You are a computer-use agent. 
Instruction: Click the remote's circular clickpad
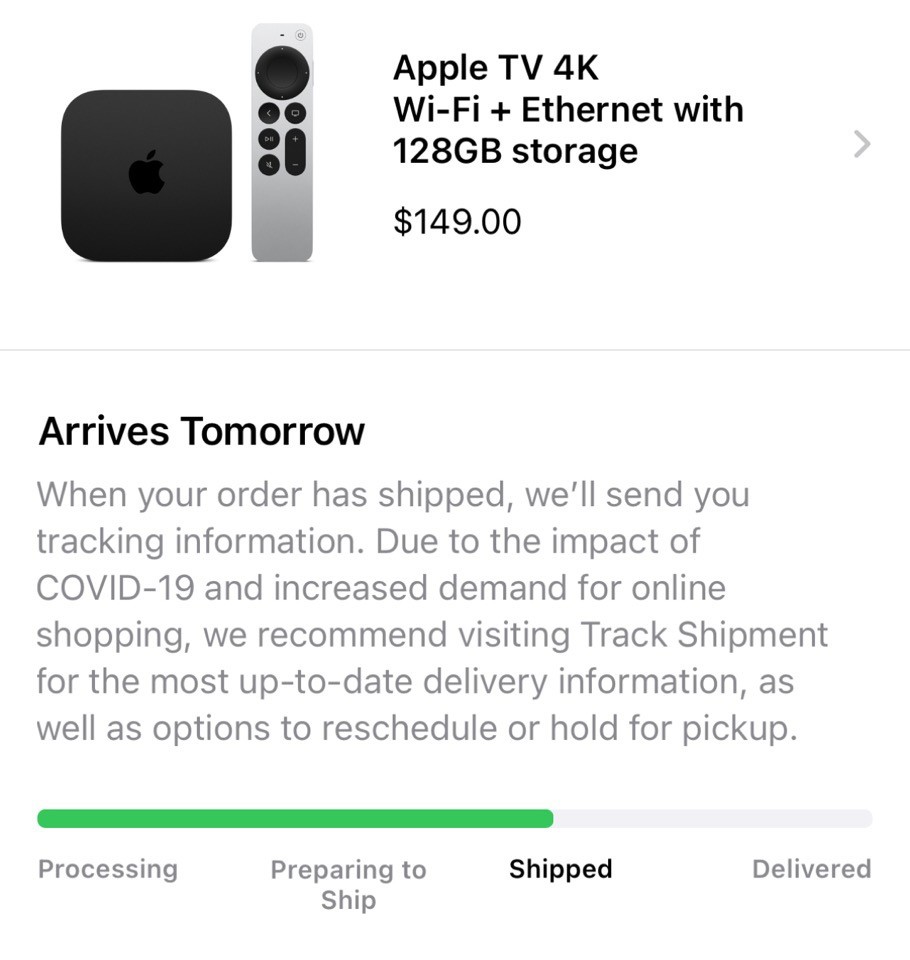pos(282,73)
